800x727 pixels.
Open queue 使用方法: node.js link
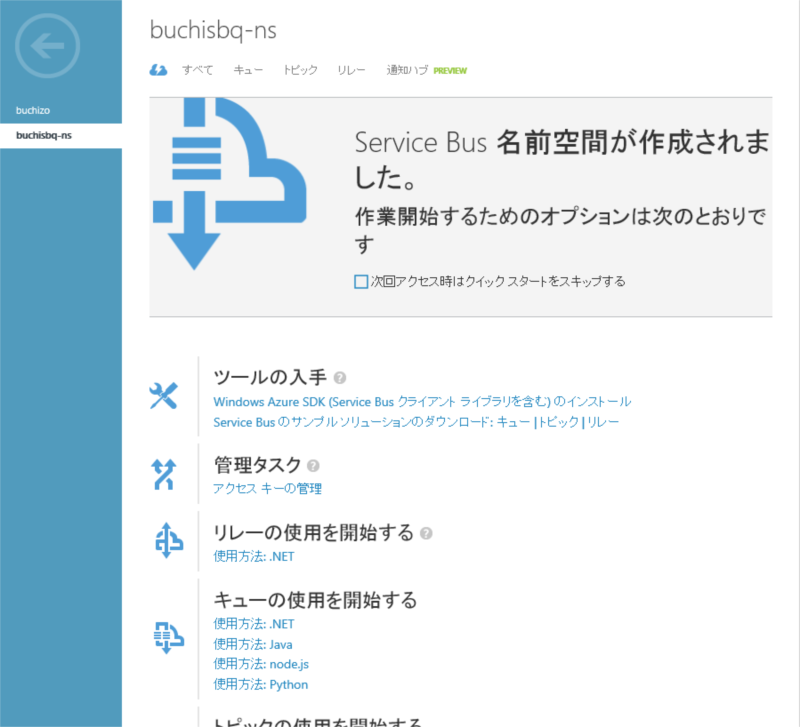261,664
